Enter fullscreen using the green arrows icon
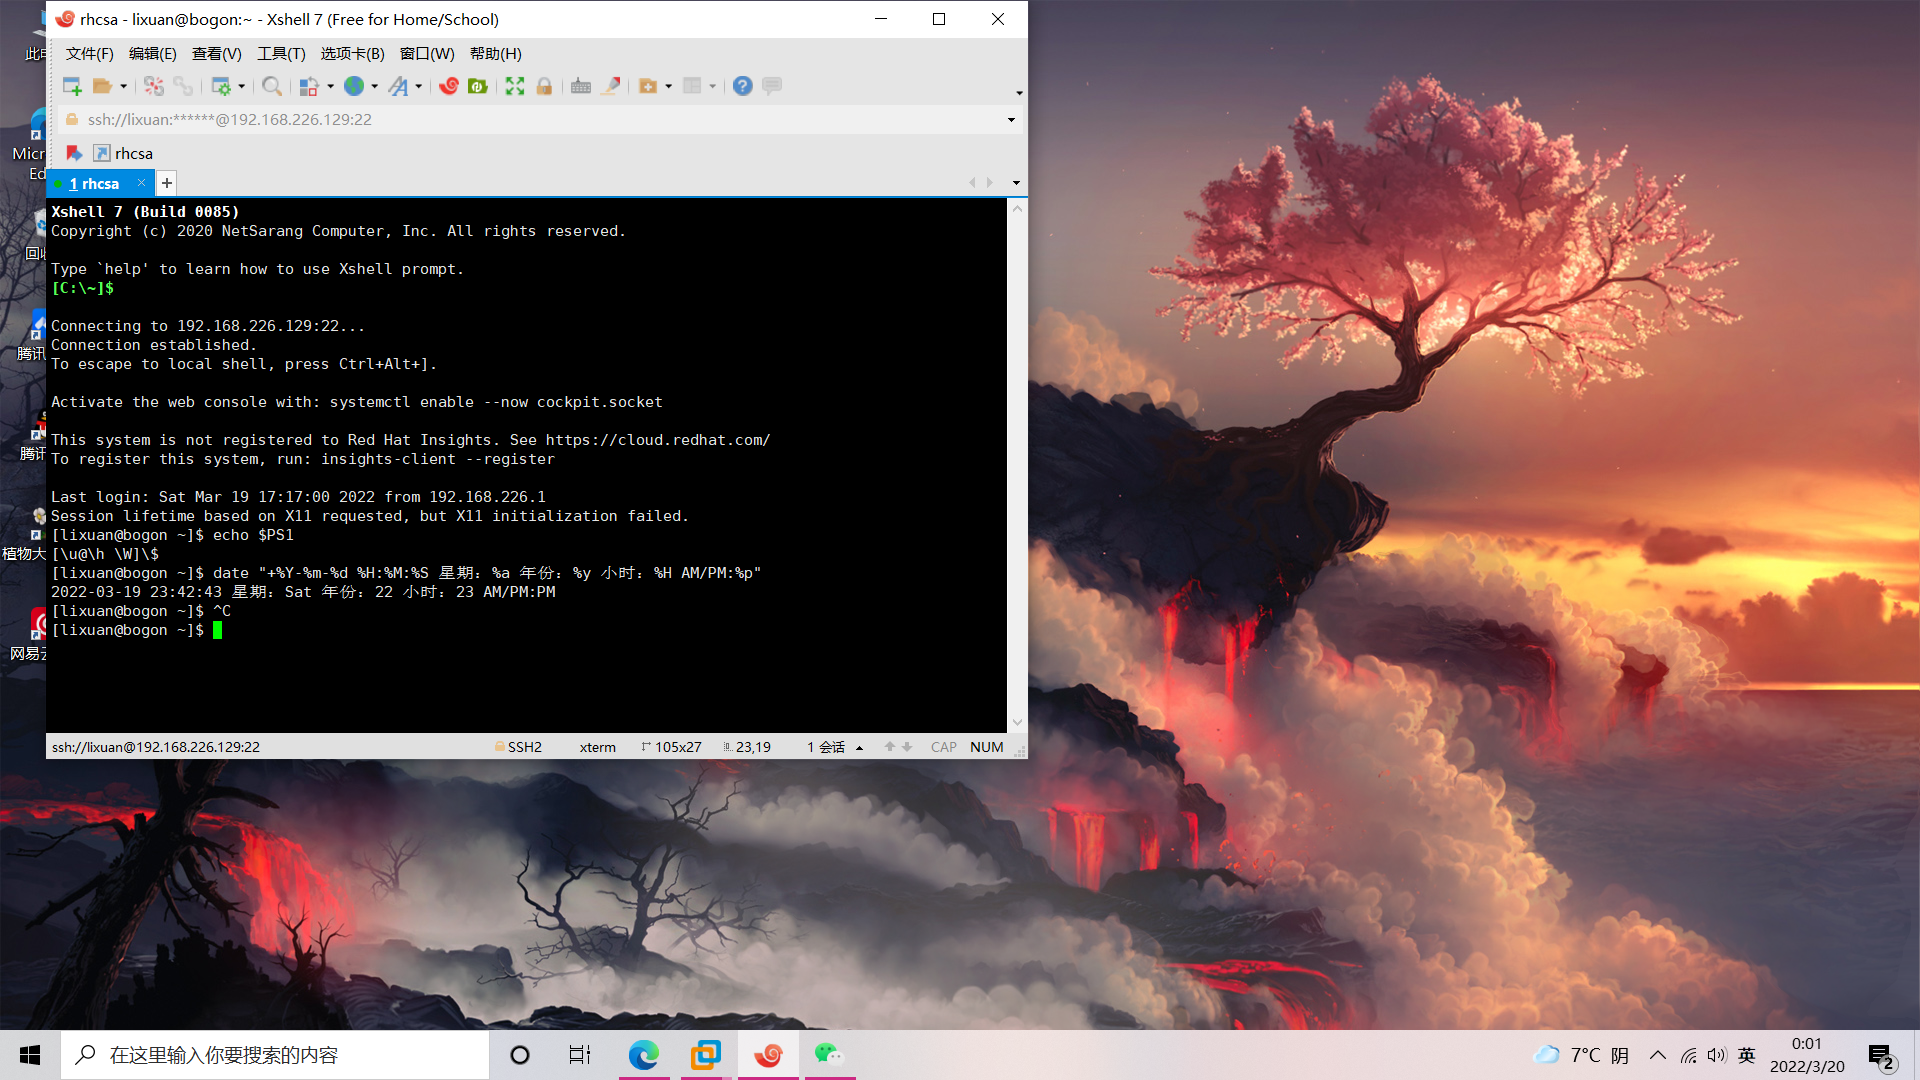Screen dimensions: 1920x1080 click(514, 86)
